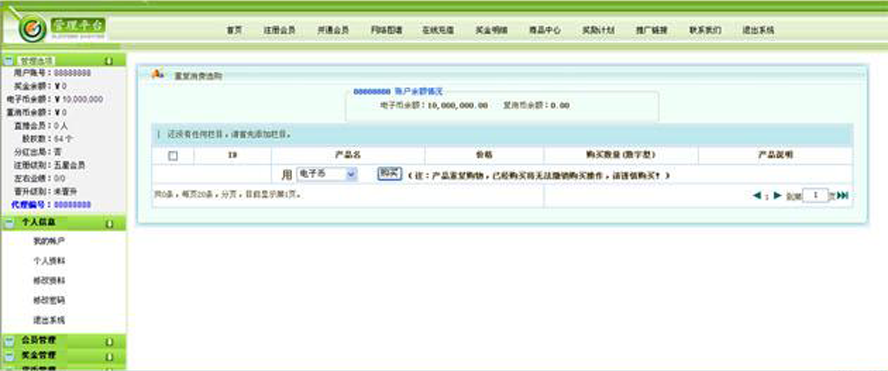Screen dimensions: 888x371
Task: Click the 产品说明 column header
Action: pos(775,155)
